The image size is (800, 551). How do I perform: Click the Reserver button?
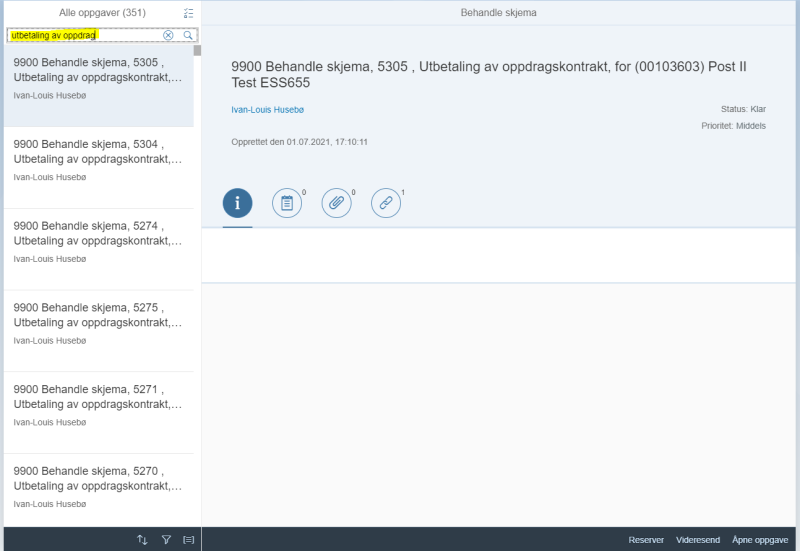[x=646, y=540]
